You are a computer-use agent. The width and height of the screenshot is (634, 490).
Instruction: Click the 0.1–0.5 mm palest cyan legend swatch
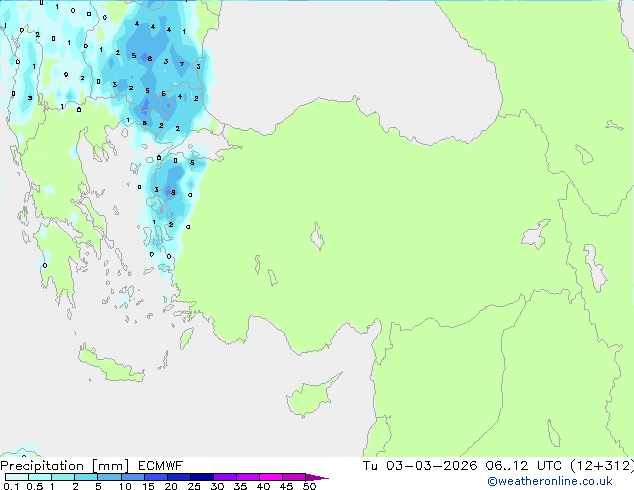click(x=17, y=477)
